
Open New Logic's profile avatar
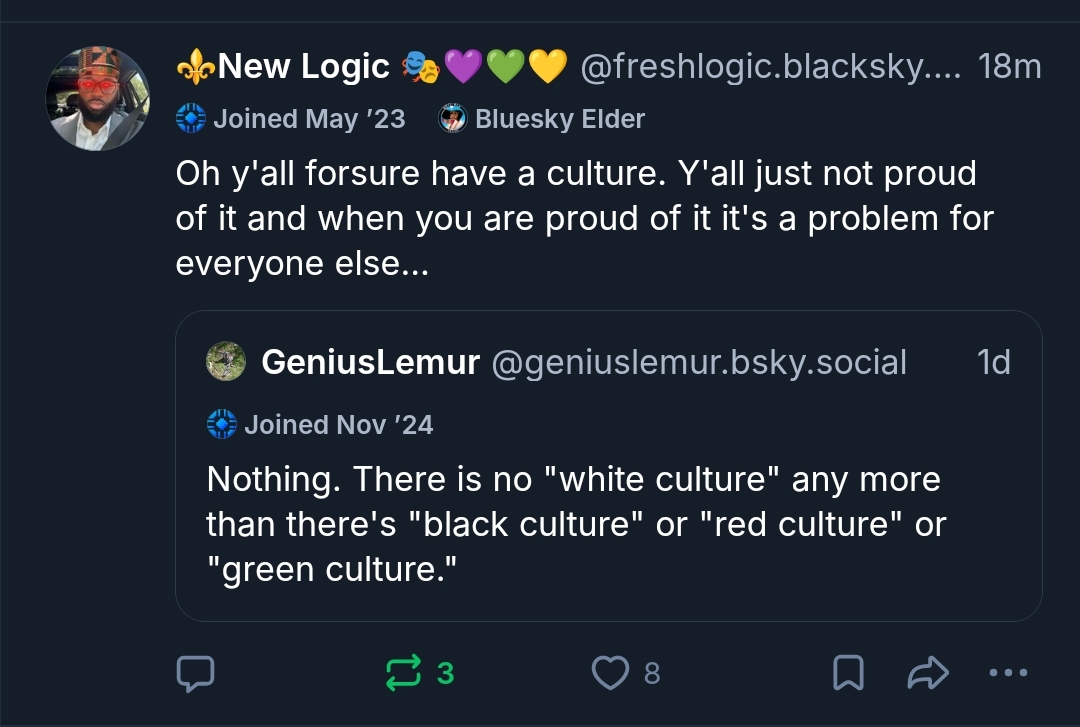[x=97, y=98]
